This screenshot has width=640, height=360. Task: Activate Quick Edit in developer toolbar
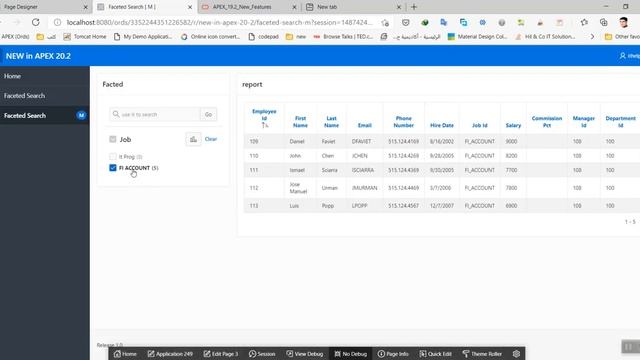[436, 354]
